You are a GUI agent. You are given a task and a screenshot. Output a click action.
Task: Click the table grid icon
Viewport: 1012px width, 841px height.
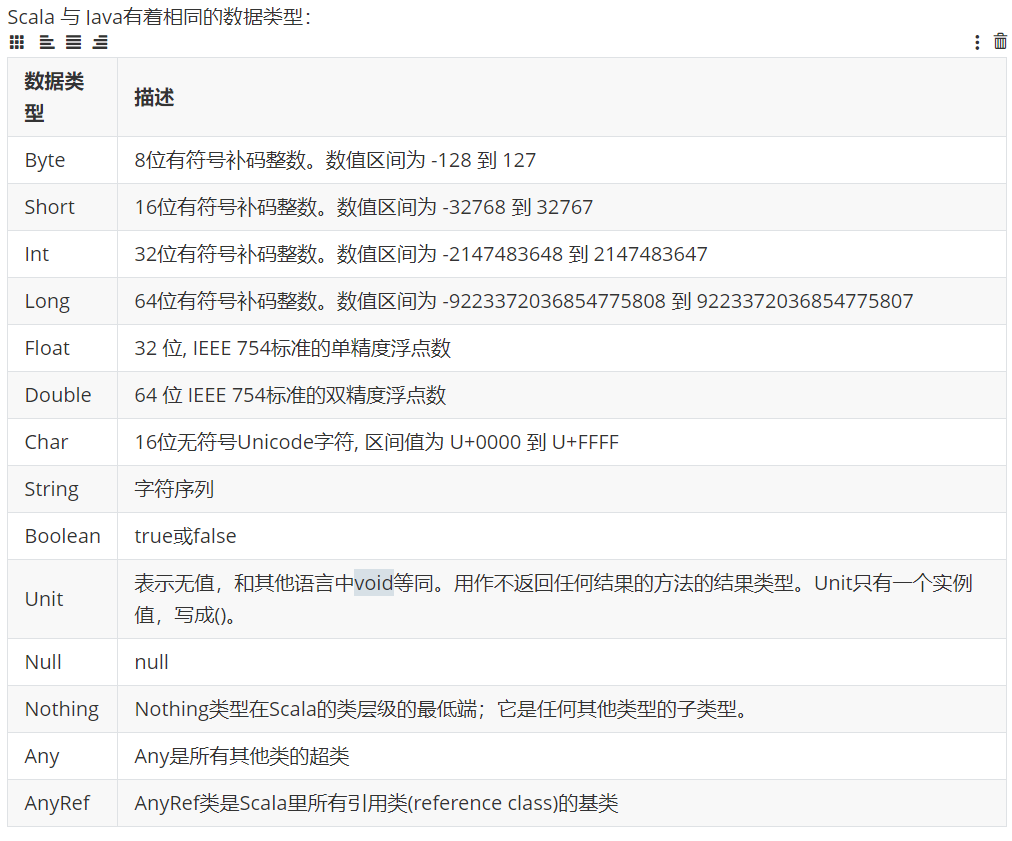tap(17, 42)
